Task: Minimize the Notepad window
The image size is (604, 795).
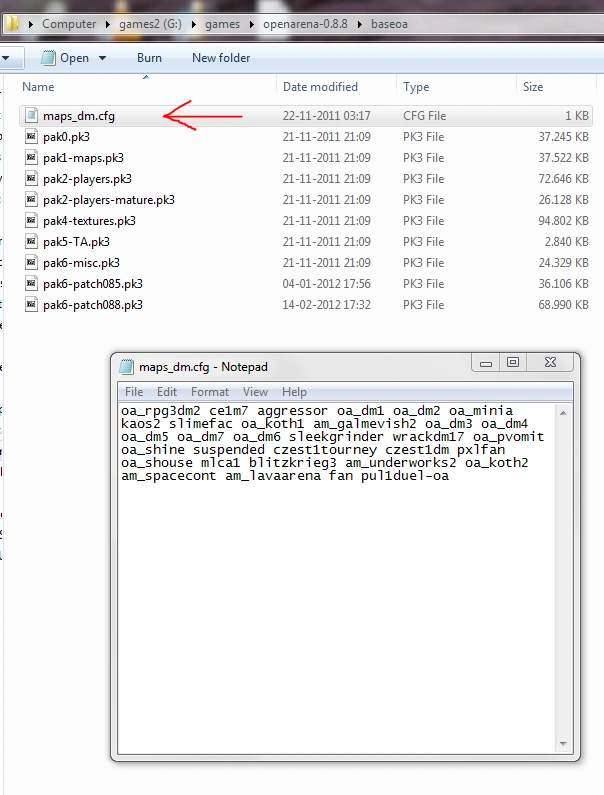Action: pyautogui.click(x=486, y=363)
